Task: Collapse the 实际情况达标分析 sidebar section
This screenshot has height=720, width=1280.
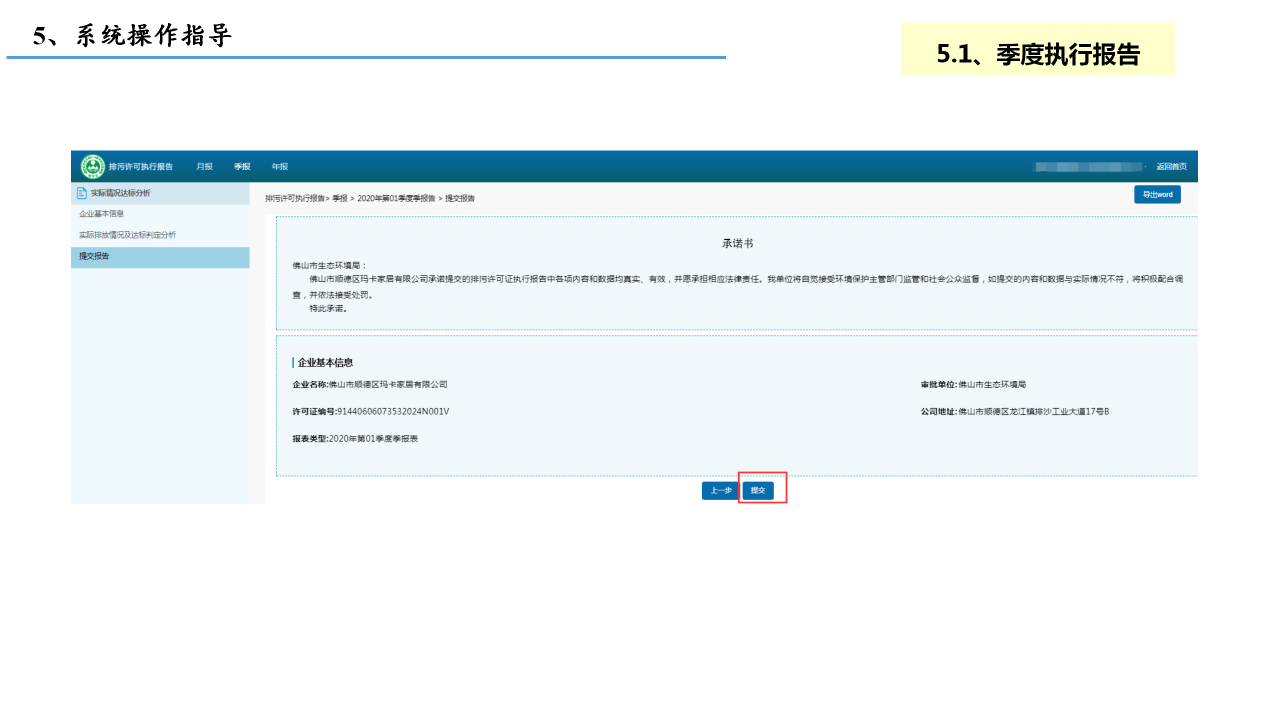Action: pyautogui.click(x=120, y=193)
